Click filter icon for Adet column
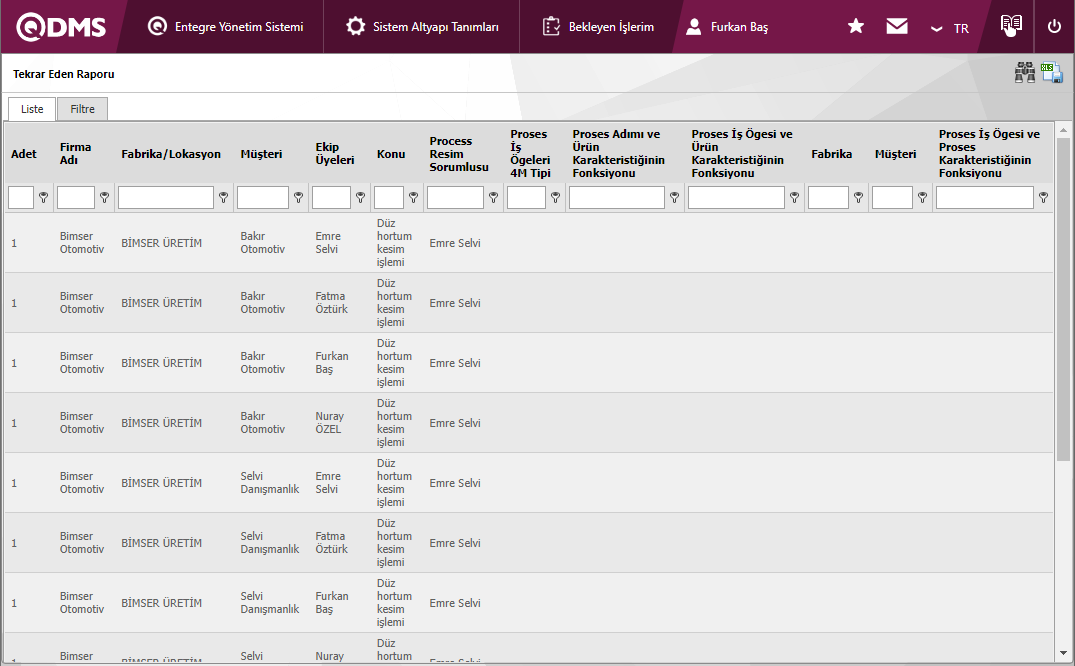Image resolution: width=1075 pixels, height=666 pixels. point(44,198)
